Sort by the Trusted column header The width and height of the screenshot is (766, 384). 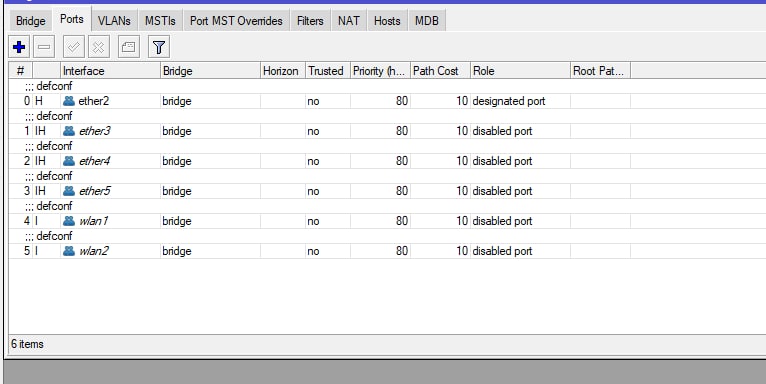tap(328, 71)
